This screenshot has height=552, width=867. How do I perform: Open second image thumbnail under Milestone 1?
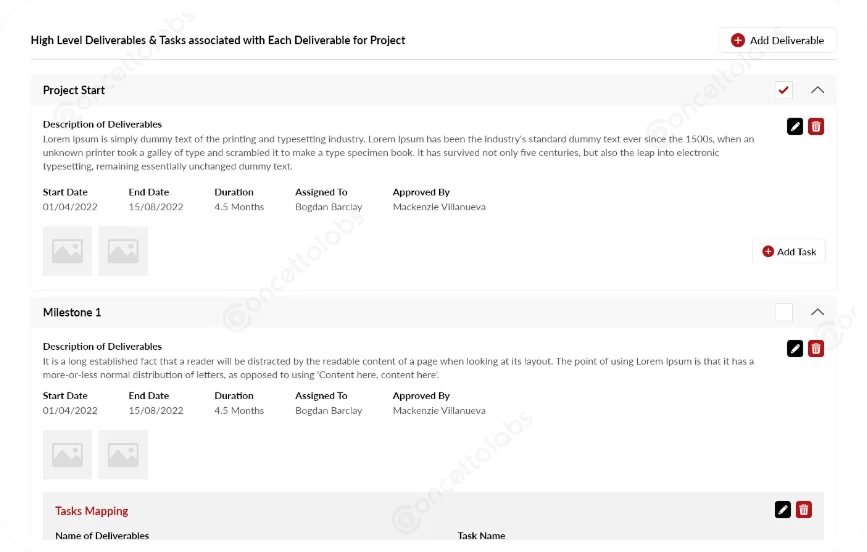tap(123, 455)
